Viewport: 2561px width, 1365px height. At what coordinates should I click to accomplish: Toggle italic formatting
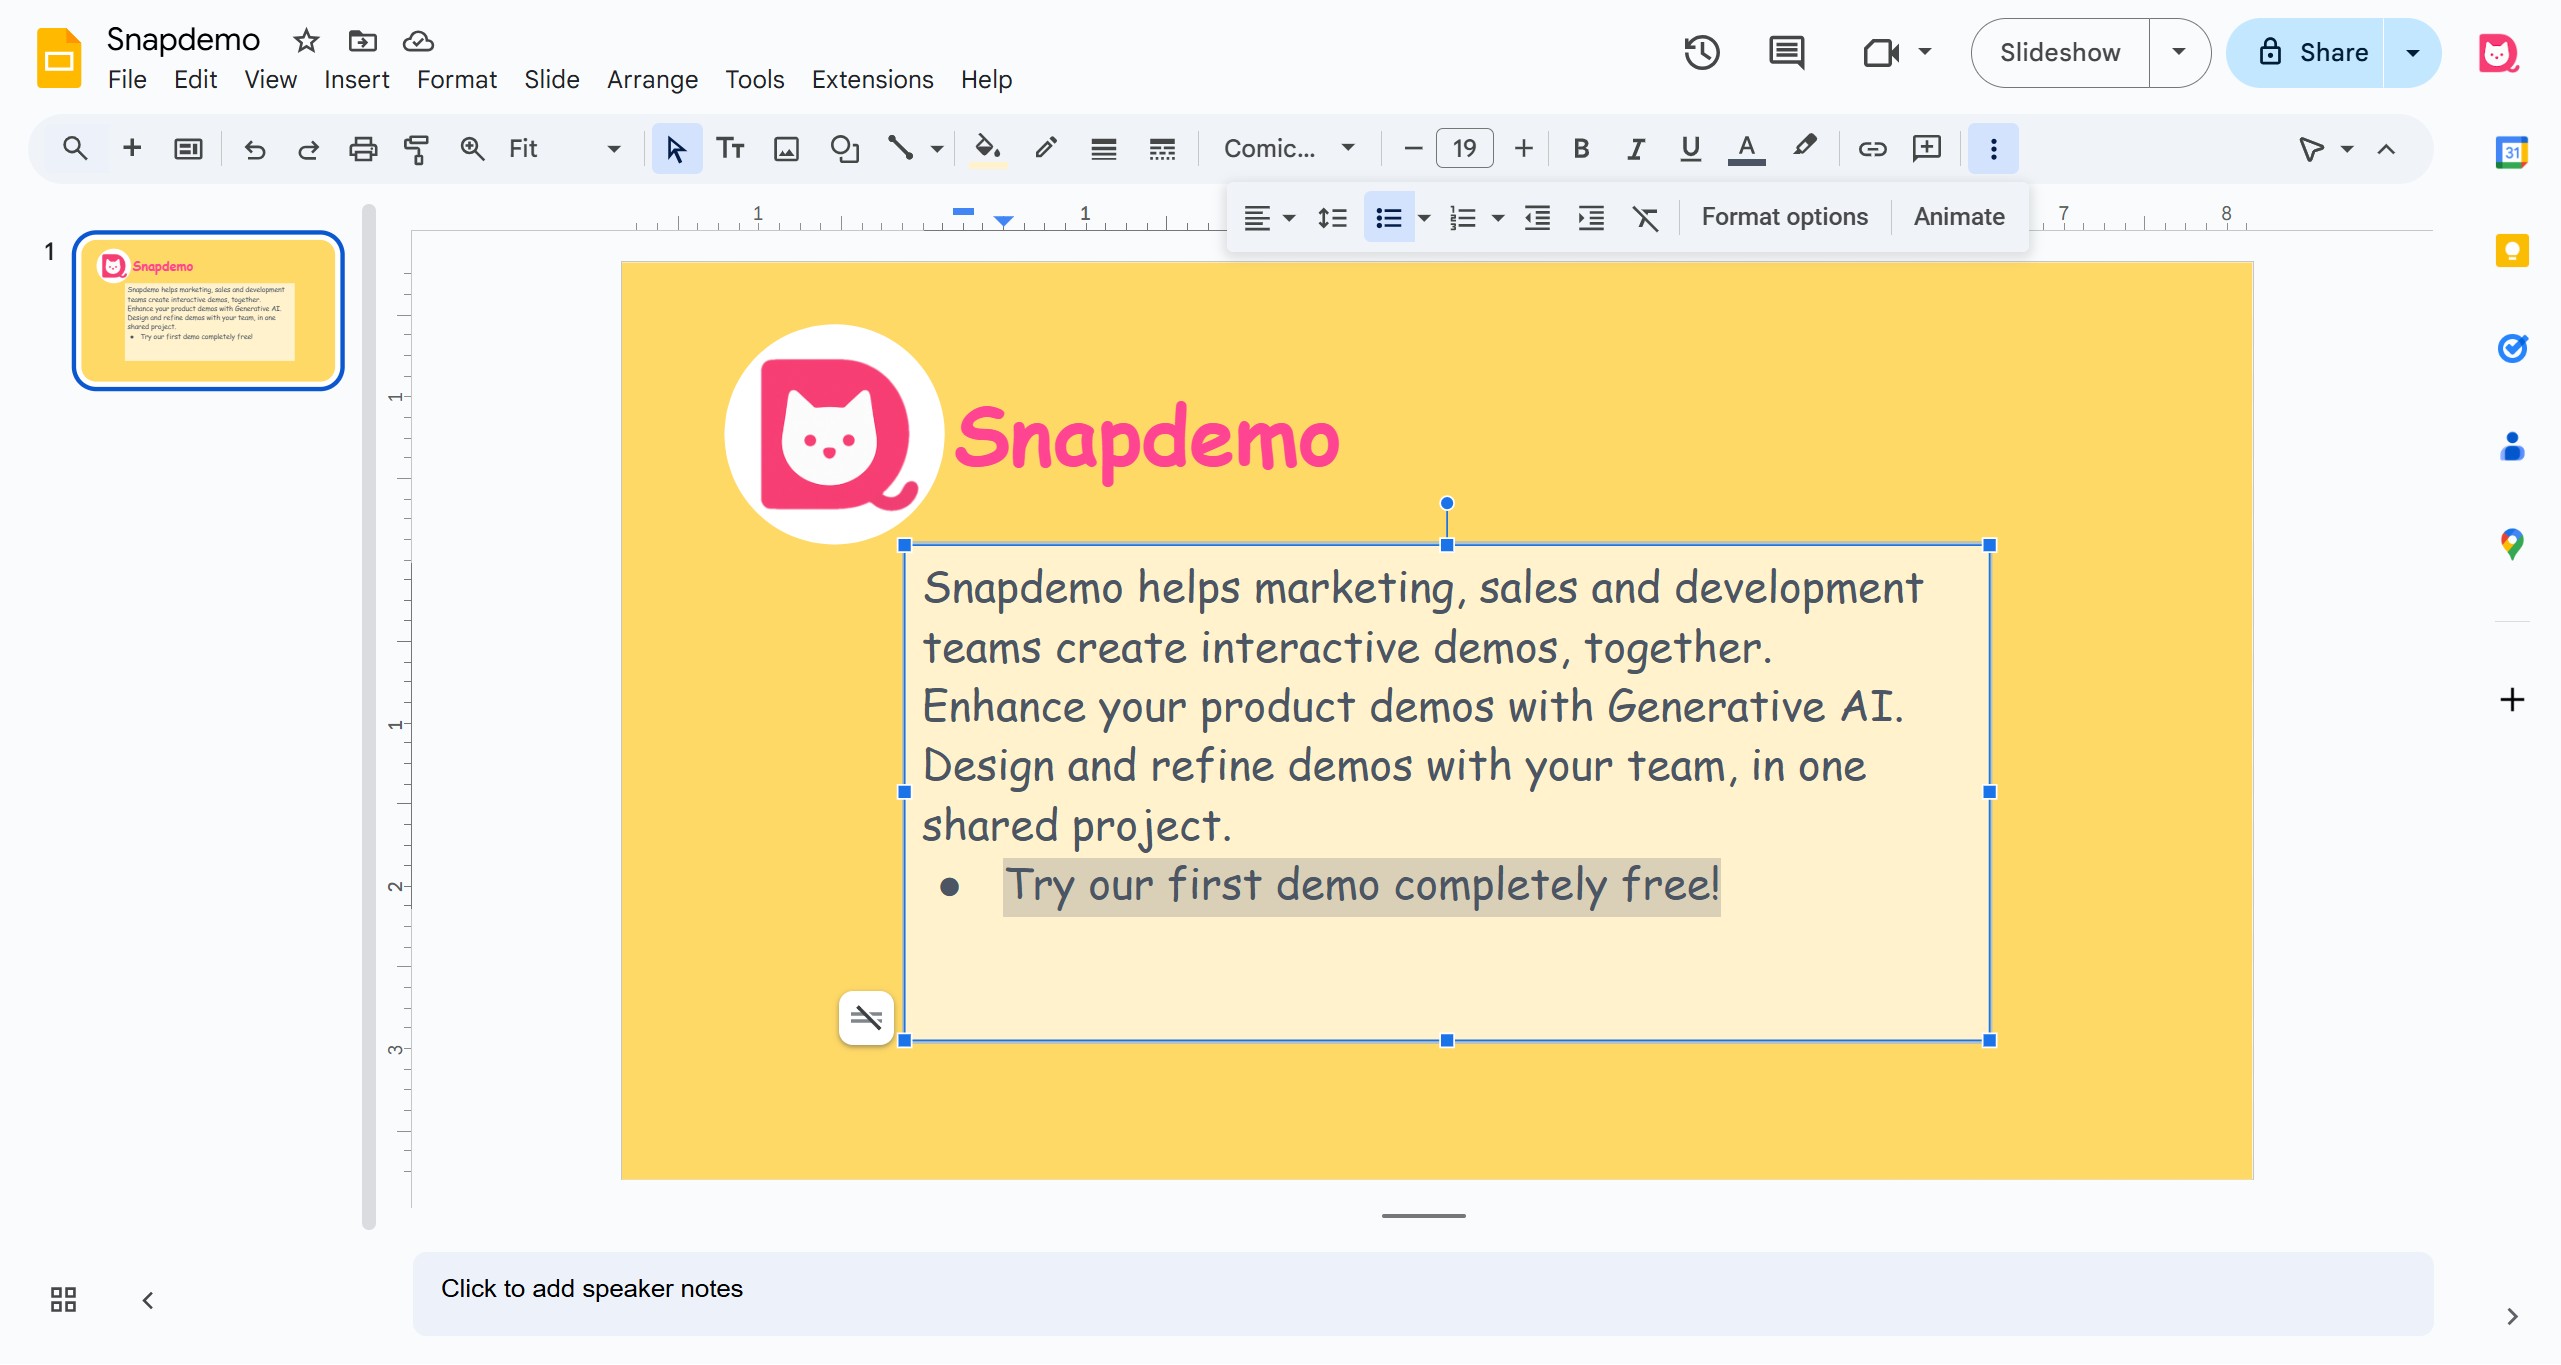pos(1636,149)
